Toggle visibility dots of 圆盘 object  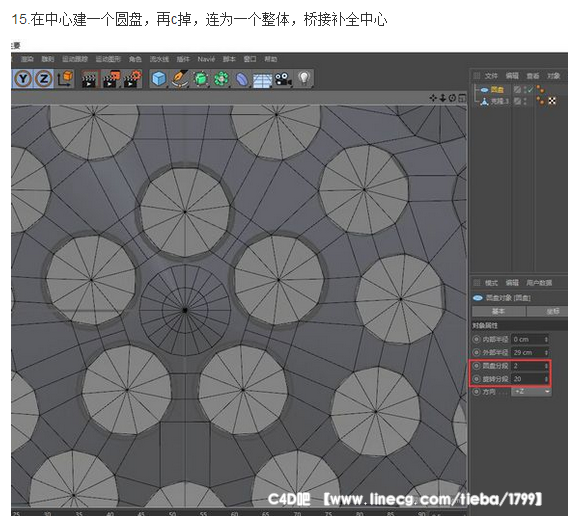tap(525, 90)
